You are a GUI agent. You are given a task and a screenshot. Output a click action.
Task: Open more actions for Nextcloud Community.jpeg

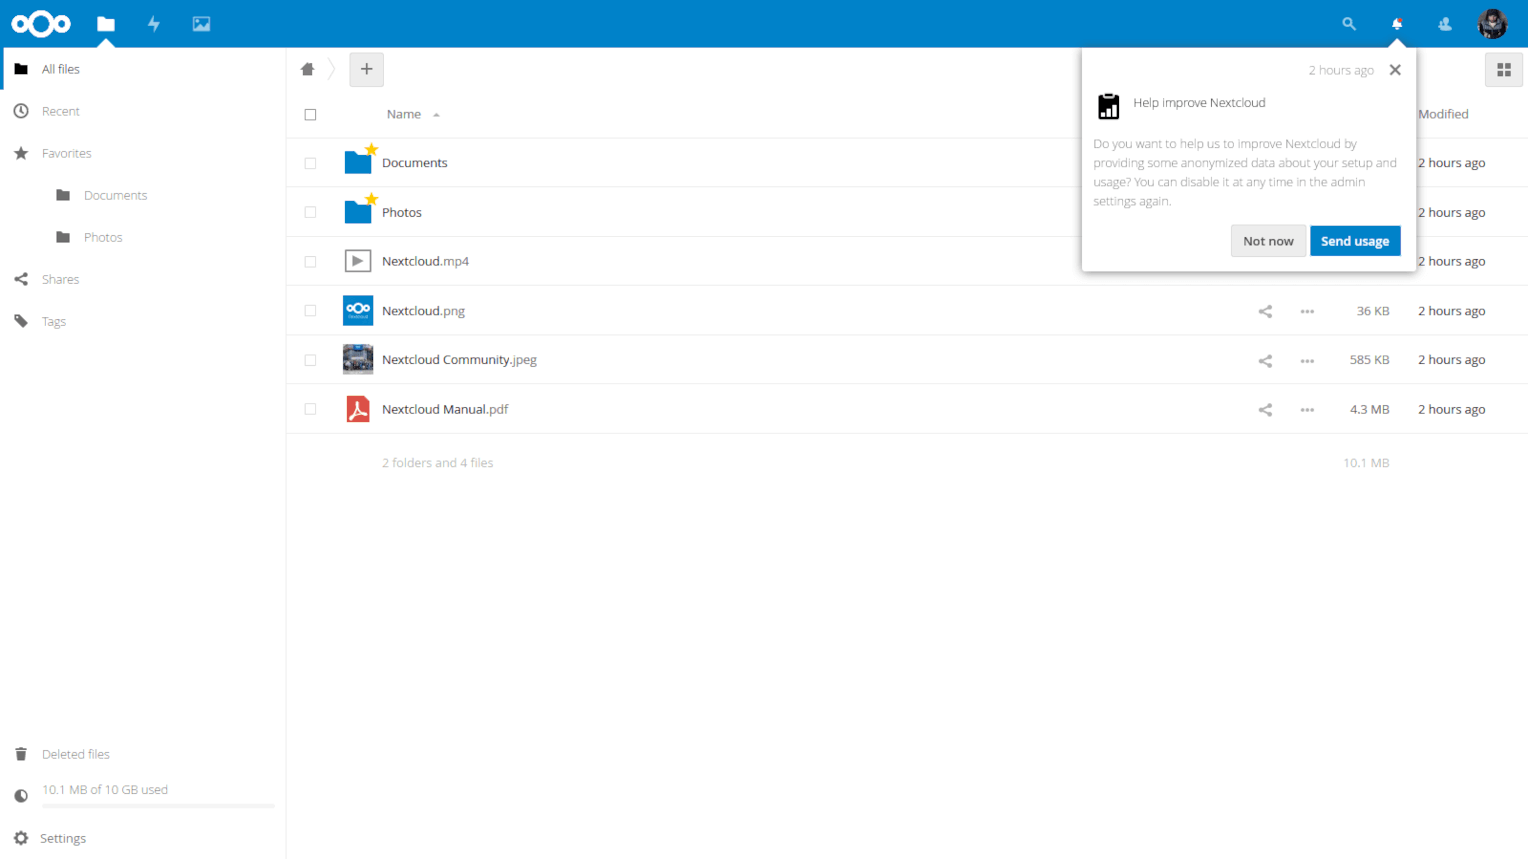1307,360
